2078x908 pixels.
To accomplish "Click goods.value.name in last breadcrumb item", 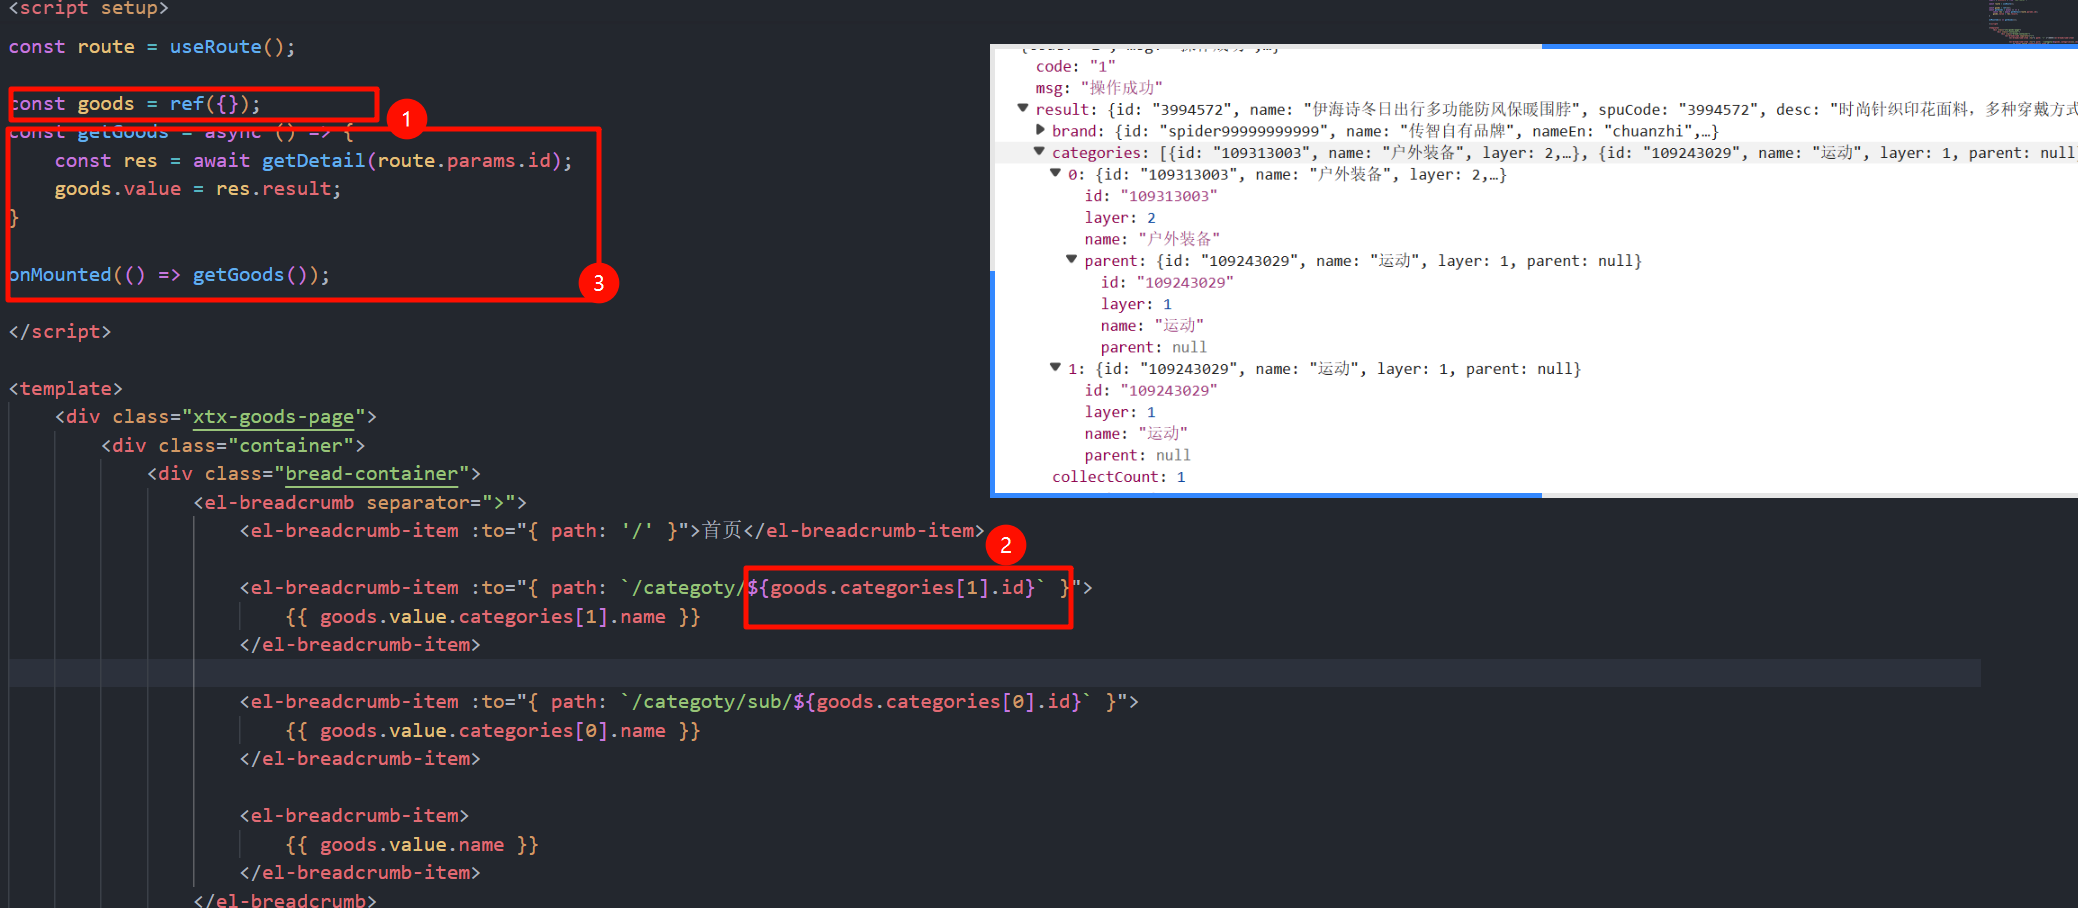I will coord(411,845).
